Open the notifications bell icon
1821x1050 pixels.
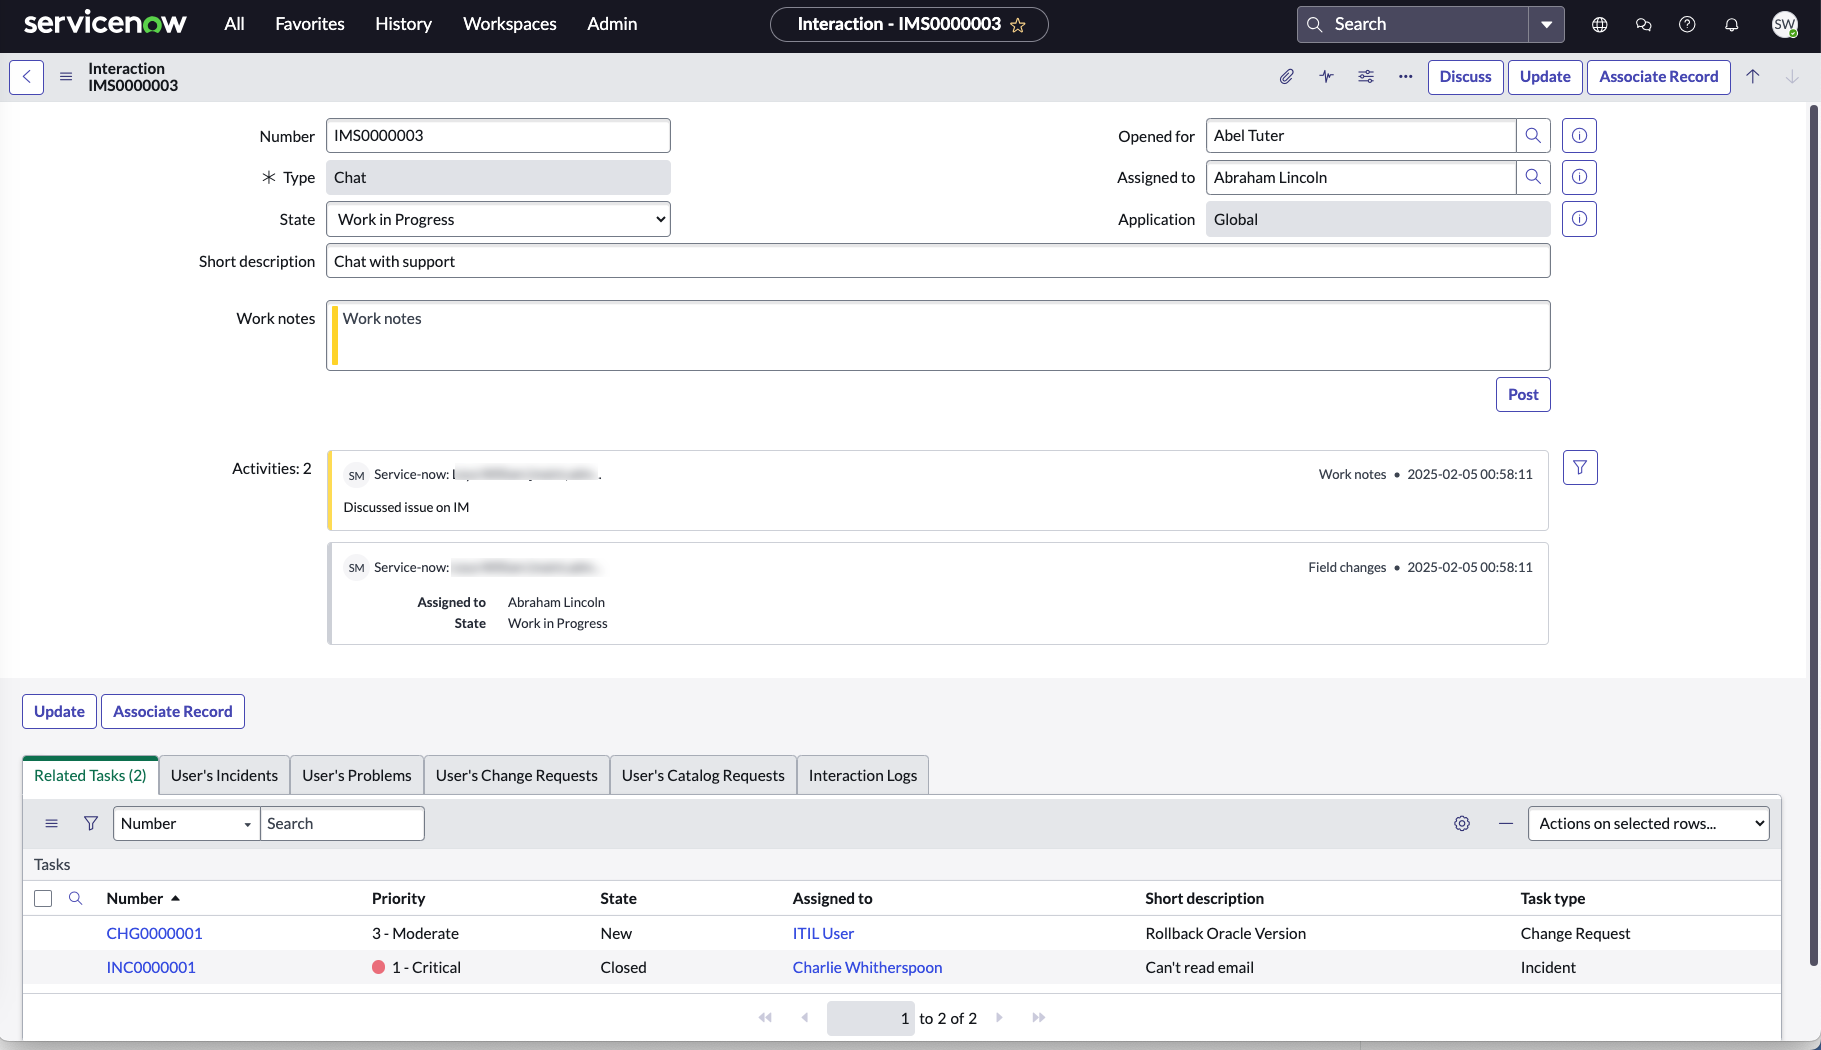click(x=1731, y=25)
